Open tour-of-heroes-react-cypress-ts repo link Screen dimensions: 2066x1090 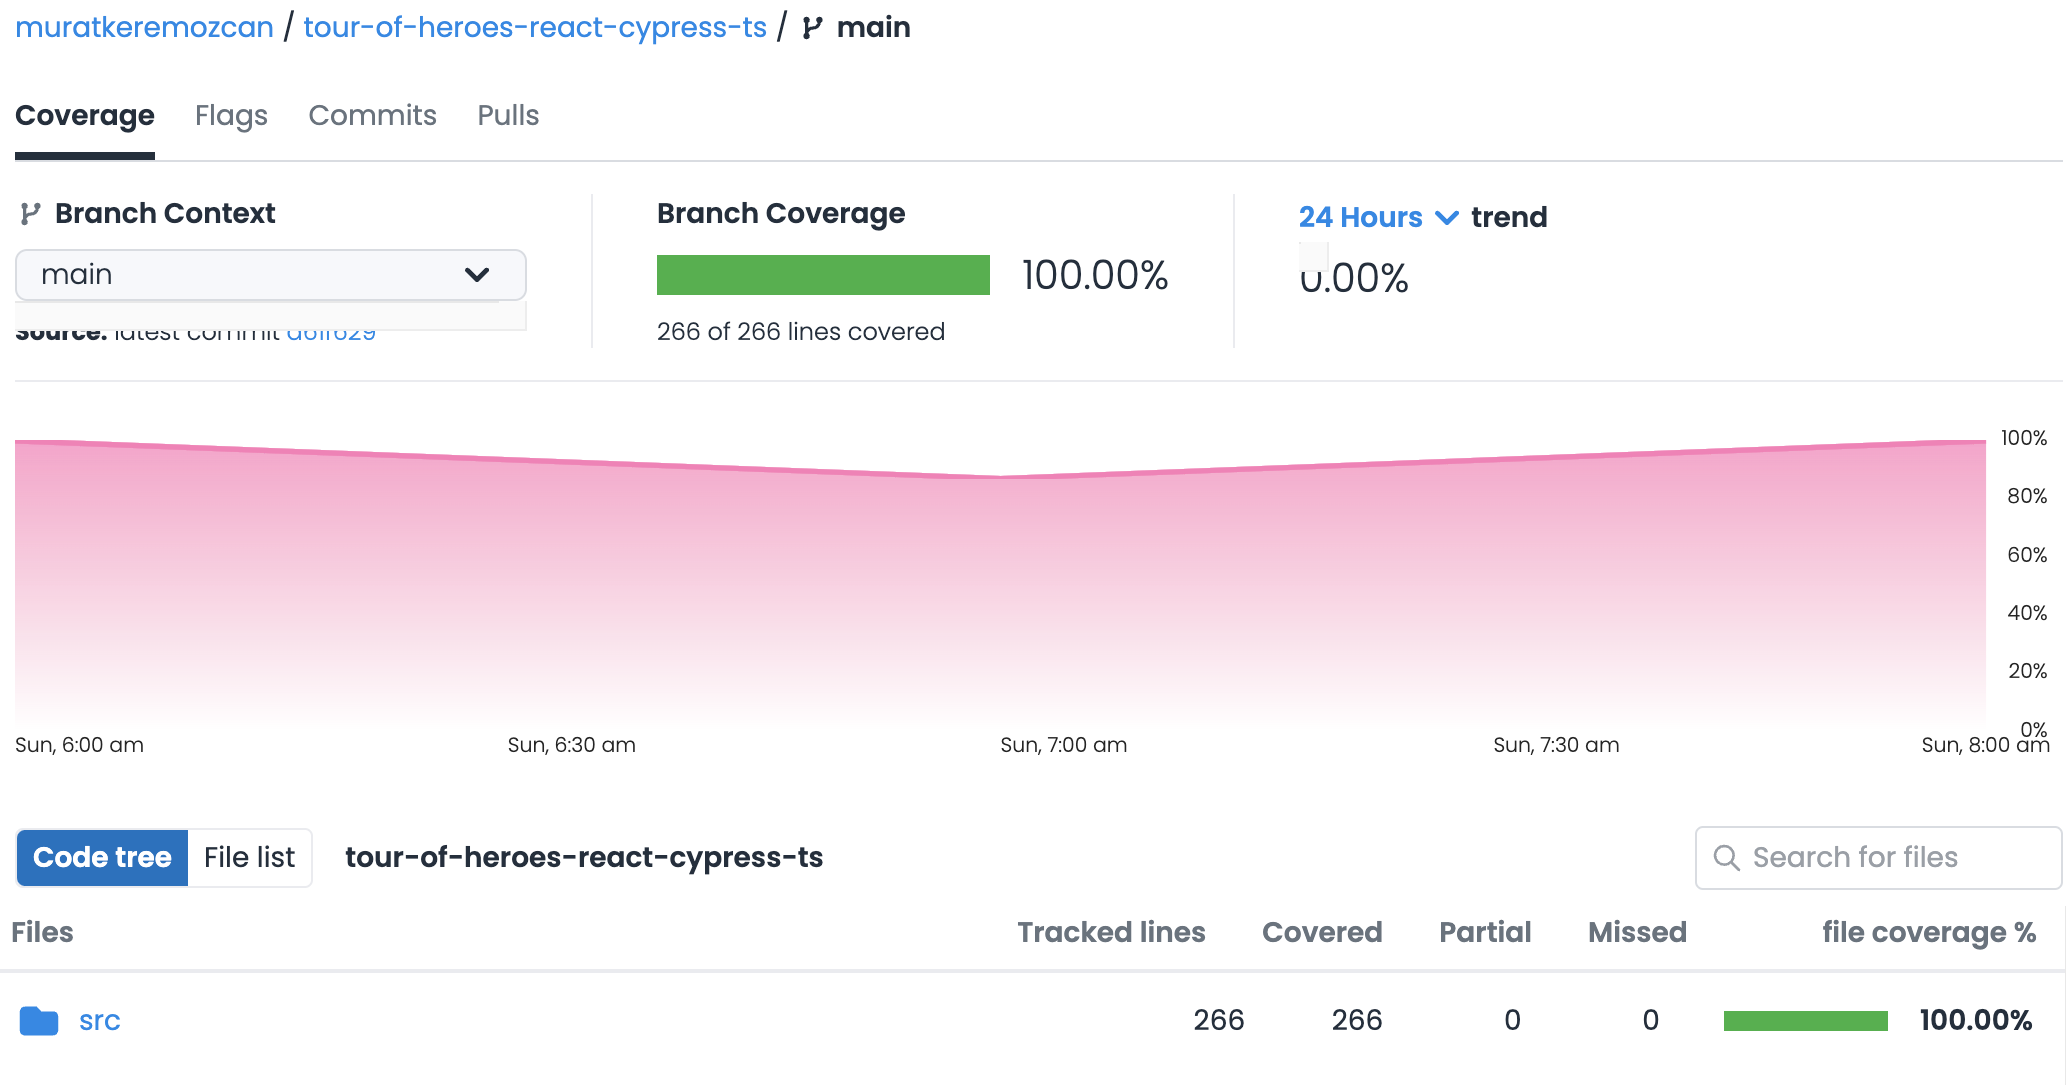[534, 28]
